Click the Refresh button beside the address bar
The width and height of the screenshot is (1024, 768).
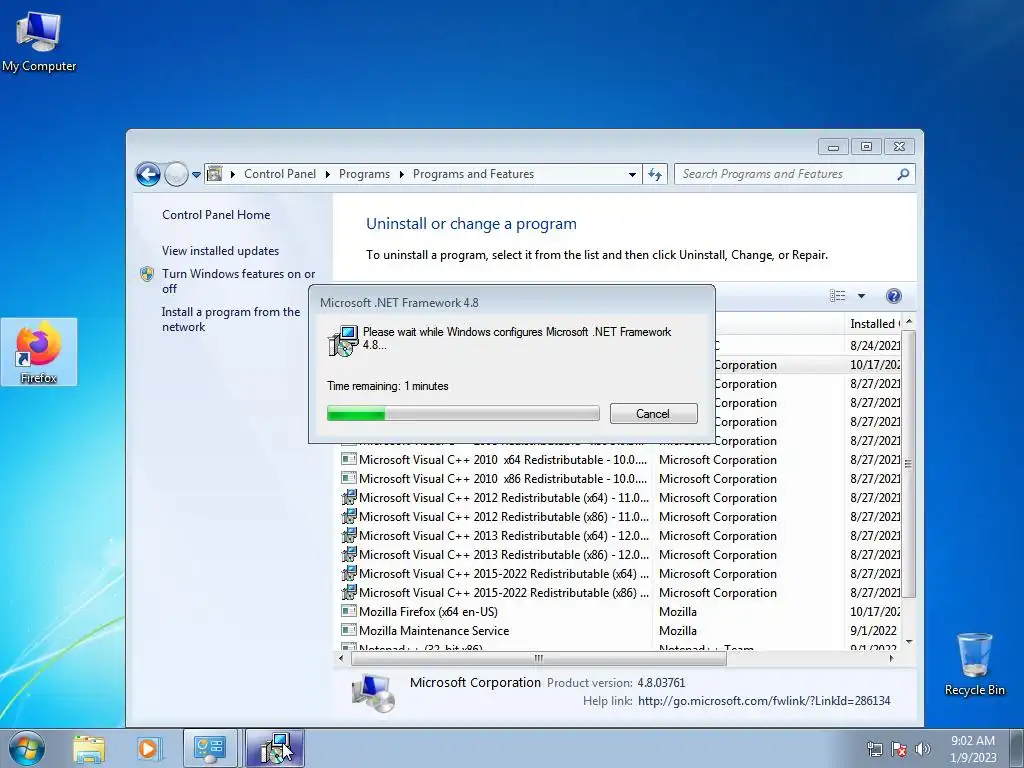pyautogui.click(x=655, y=174)
